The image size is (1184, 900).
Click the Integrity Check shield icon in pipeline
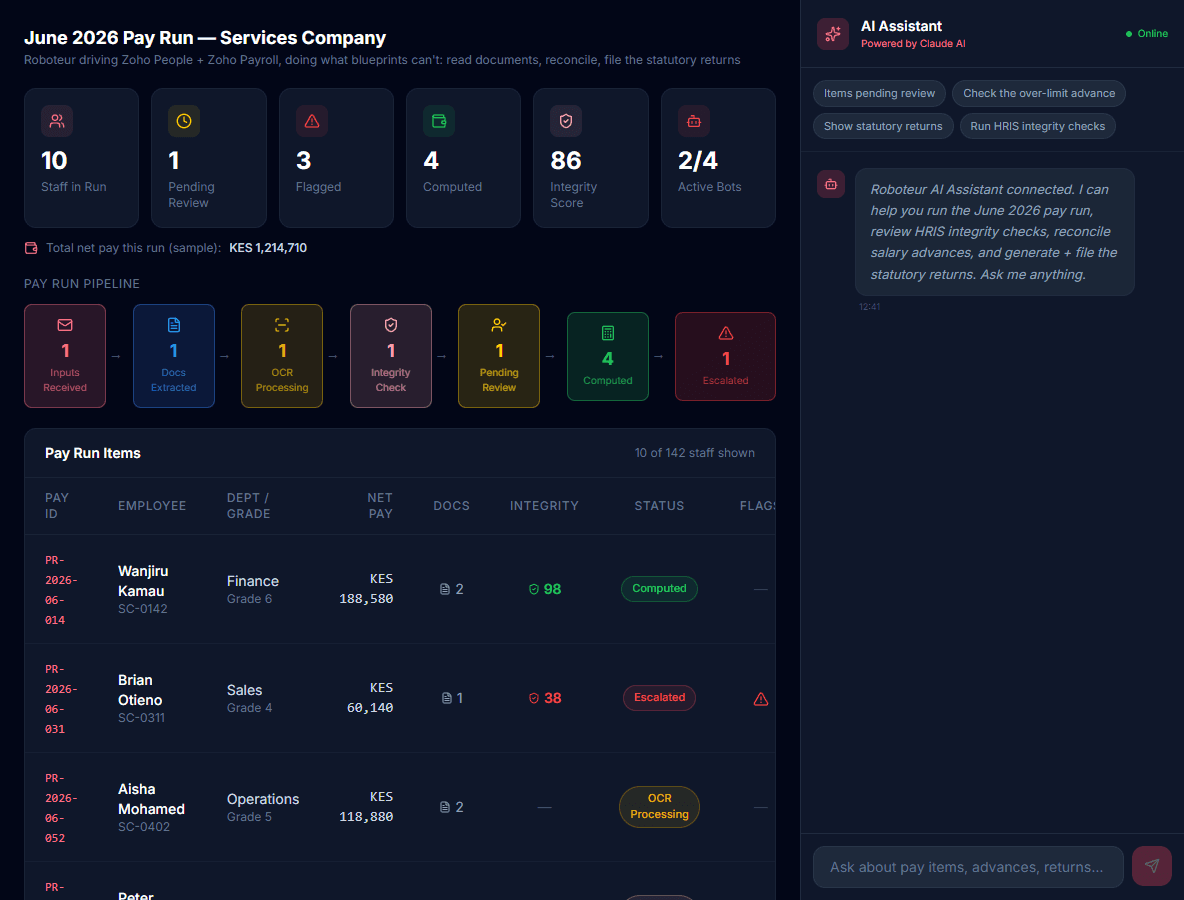click(x=390, y=325)
